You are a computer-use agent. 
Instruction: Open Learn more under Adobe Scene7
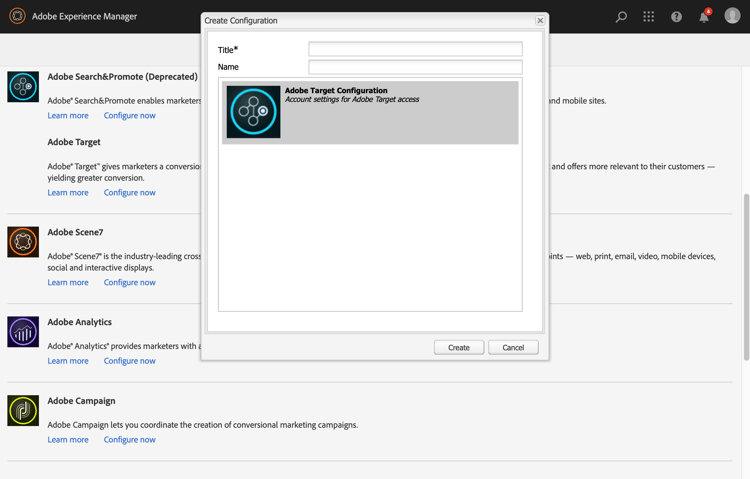(68, 282)
